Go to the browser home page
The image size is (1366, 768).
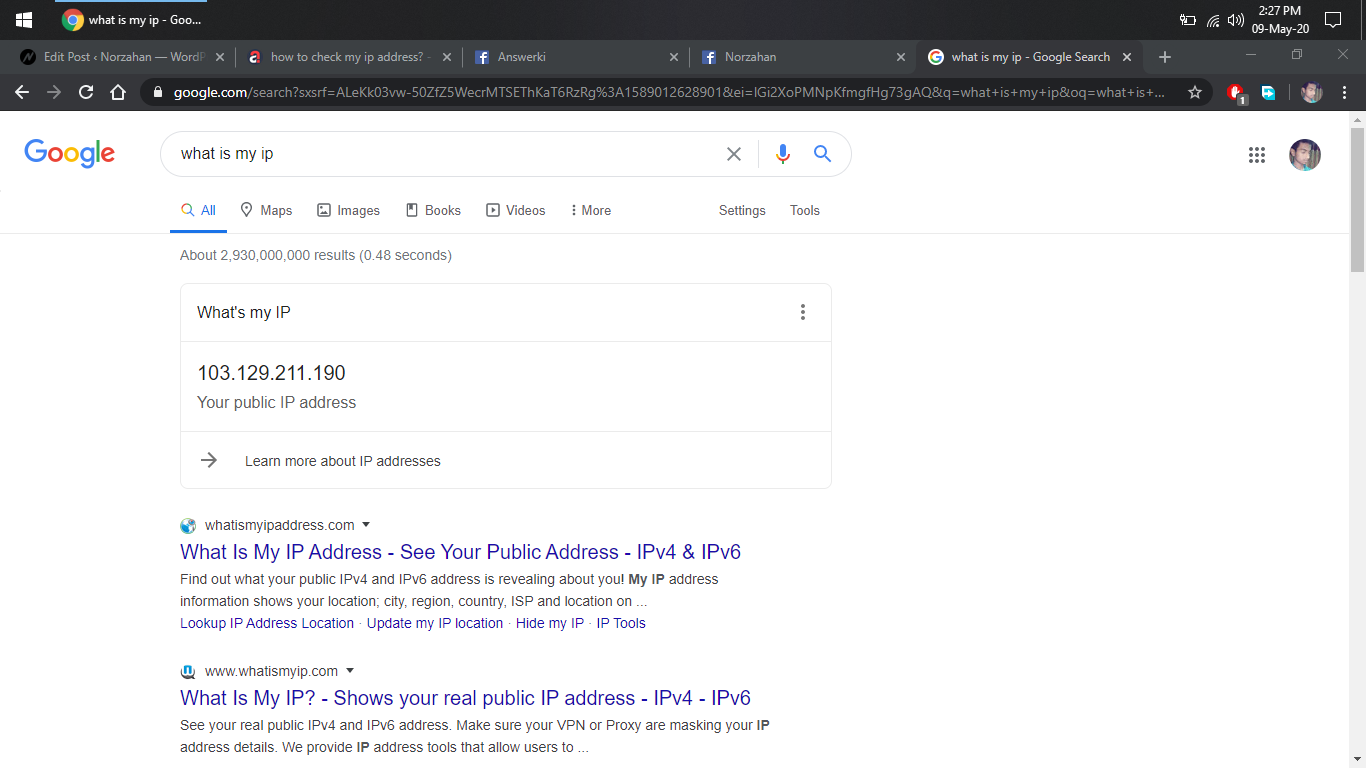118,93
